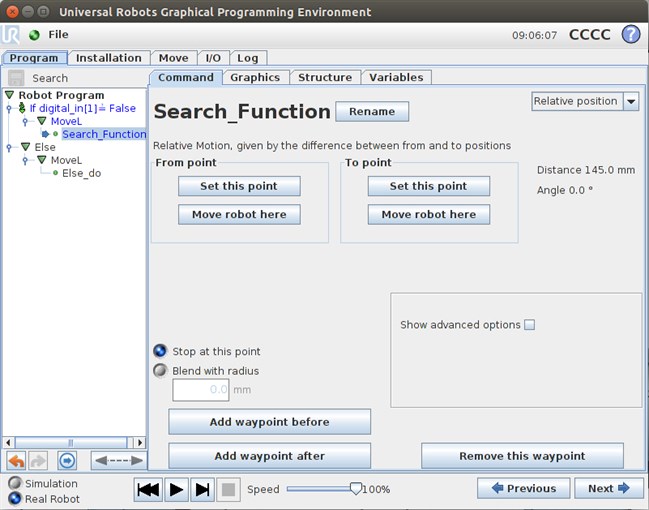Select the Else_do waypoint in tree
The width and height of the screenshot is (649, 510).
point(82,173)
